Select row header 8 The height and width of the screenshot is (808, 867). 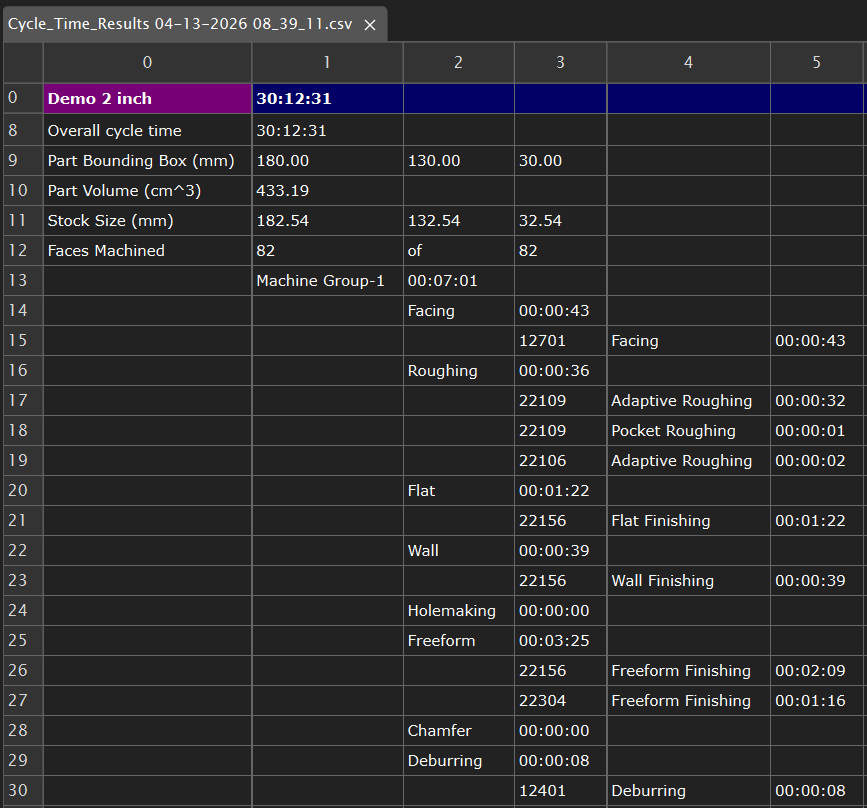click(23, 131)
